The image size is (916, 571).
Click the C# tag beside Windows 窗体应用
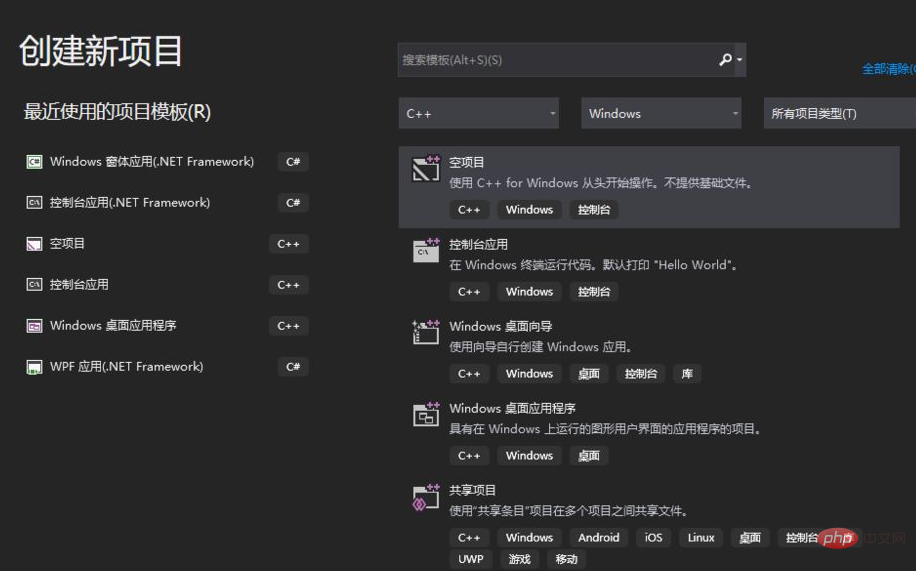293,162
